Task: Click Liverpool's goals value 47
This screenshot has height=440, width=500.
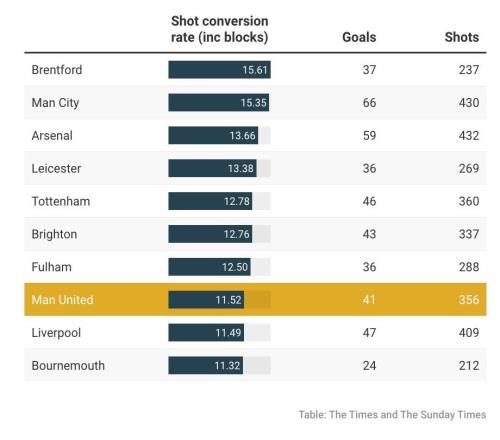Action: [369, 332]
